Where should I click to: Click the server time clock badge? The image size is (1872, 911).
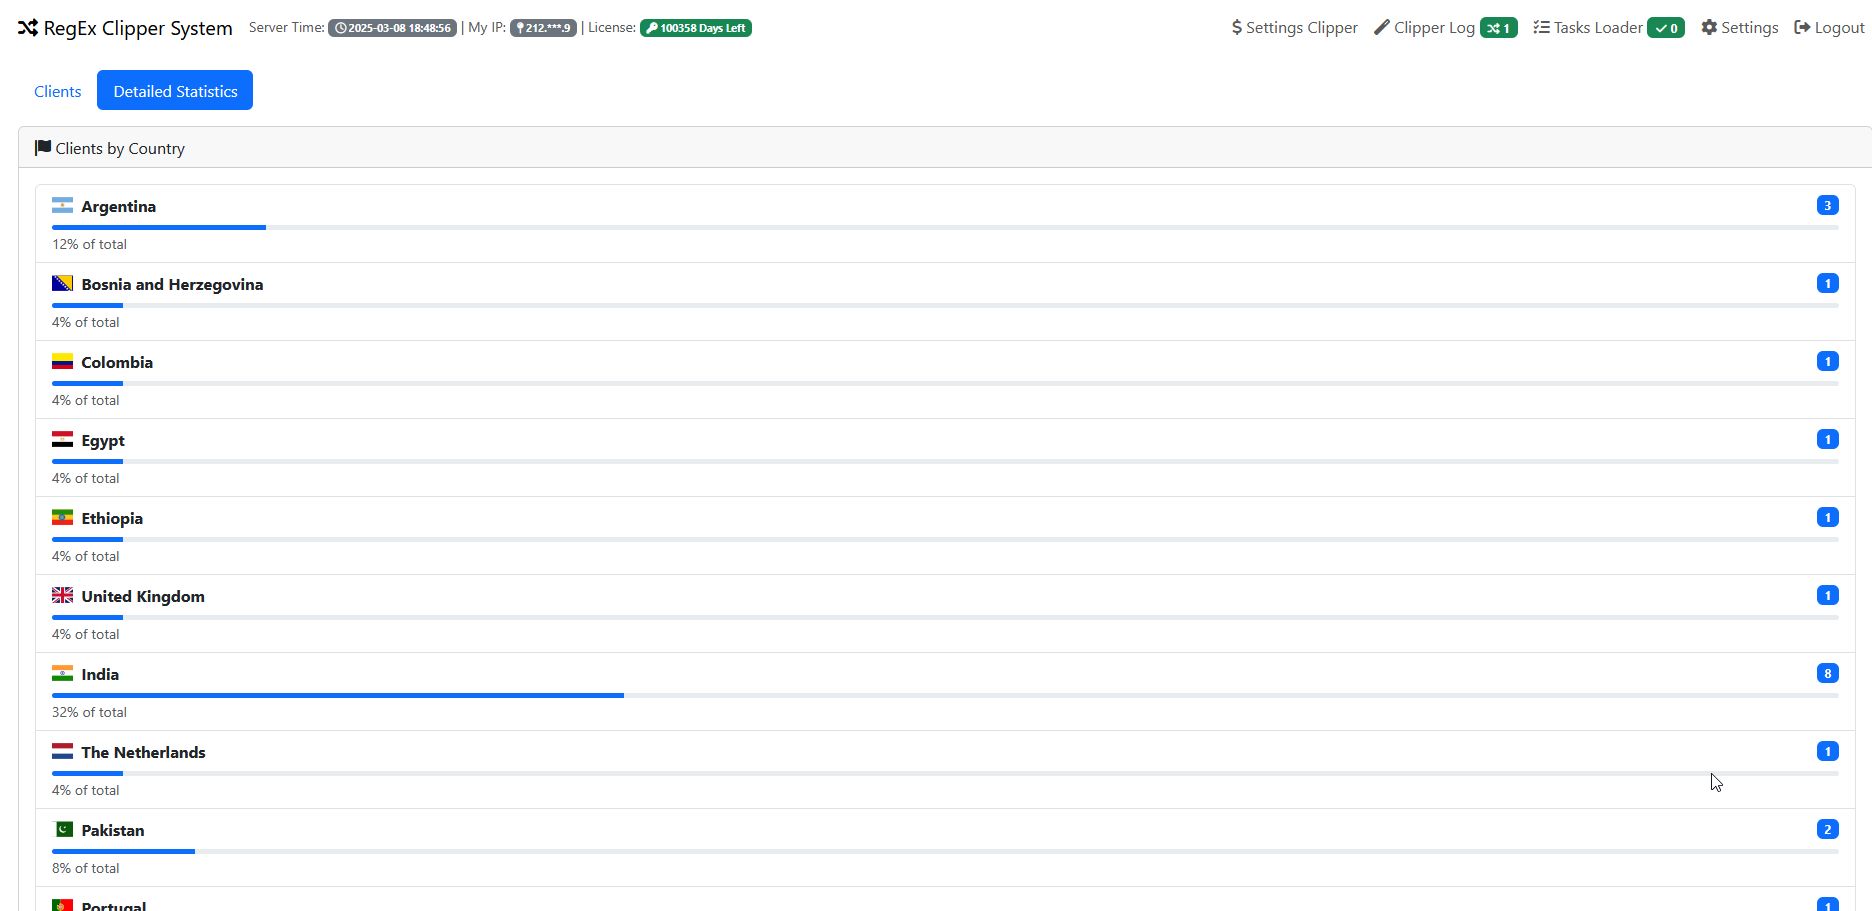pyautogui.click(x=392, y=28)
